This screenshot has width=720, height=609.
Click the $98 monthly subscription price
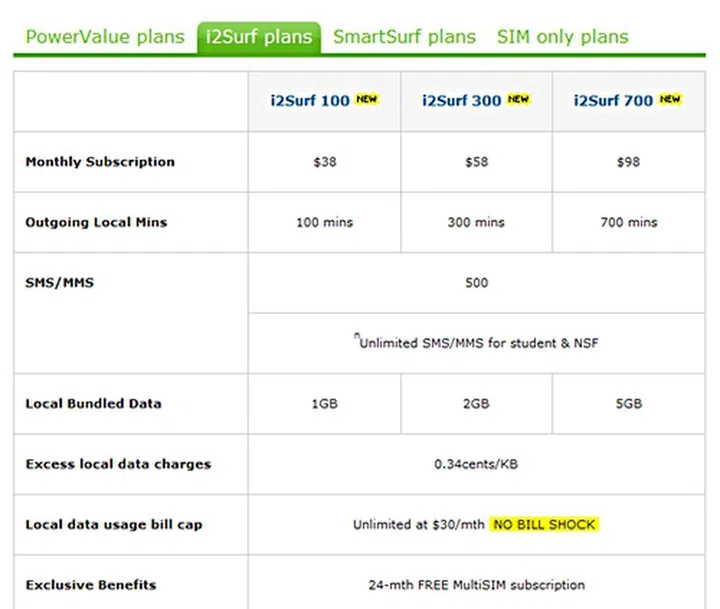(628, 162)
